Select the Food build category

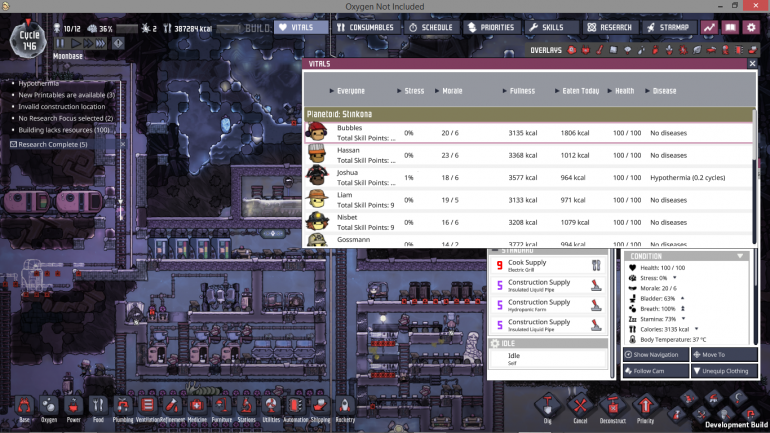click(x=98, y=406)
